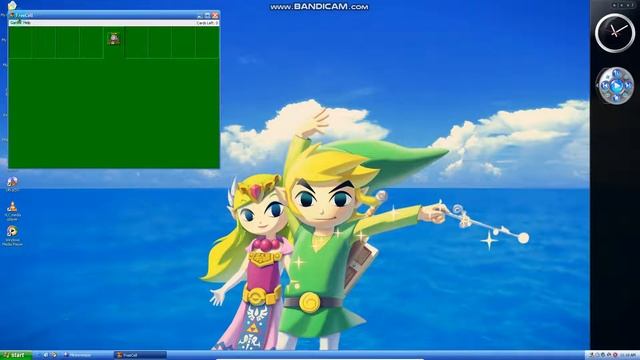Click first quick launch icon on taskbar

(x=46, y=355)
